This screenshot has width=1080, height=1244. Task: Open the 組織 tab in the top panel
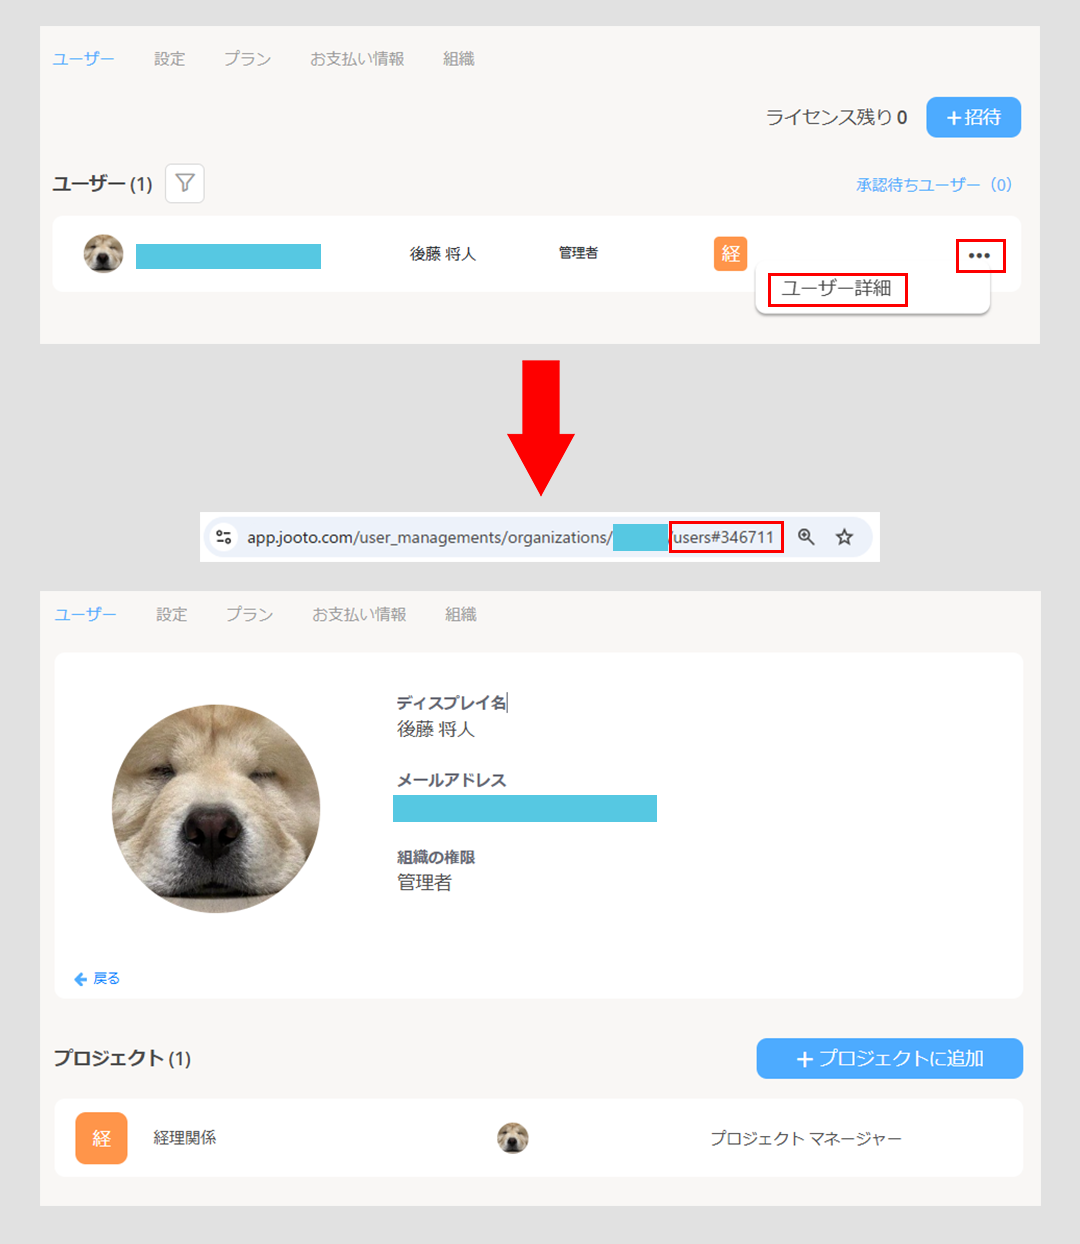pyautogui.click(x=459, y=59)
